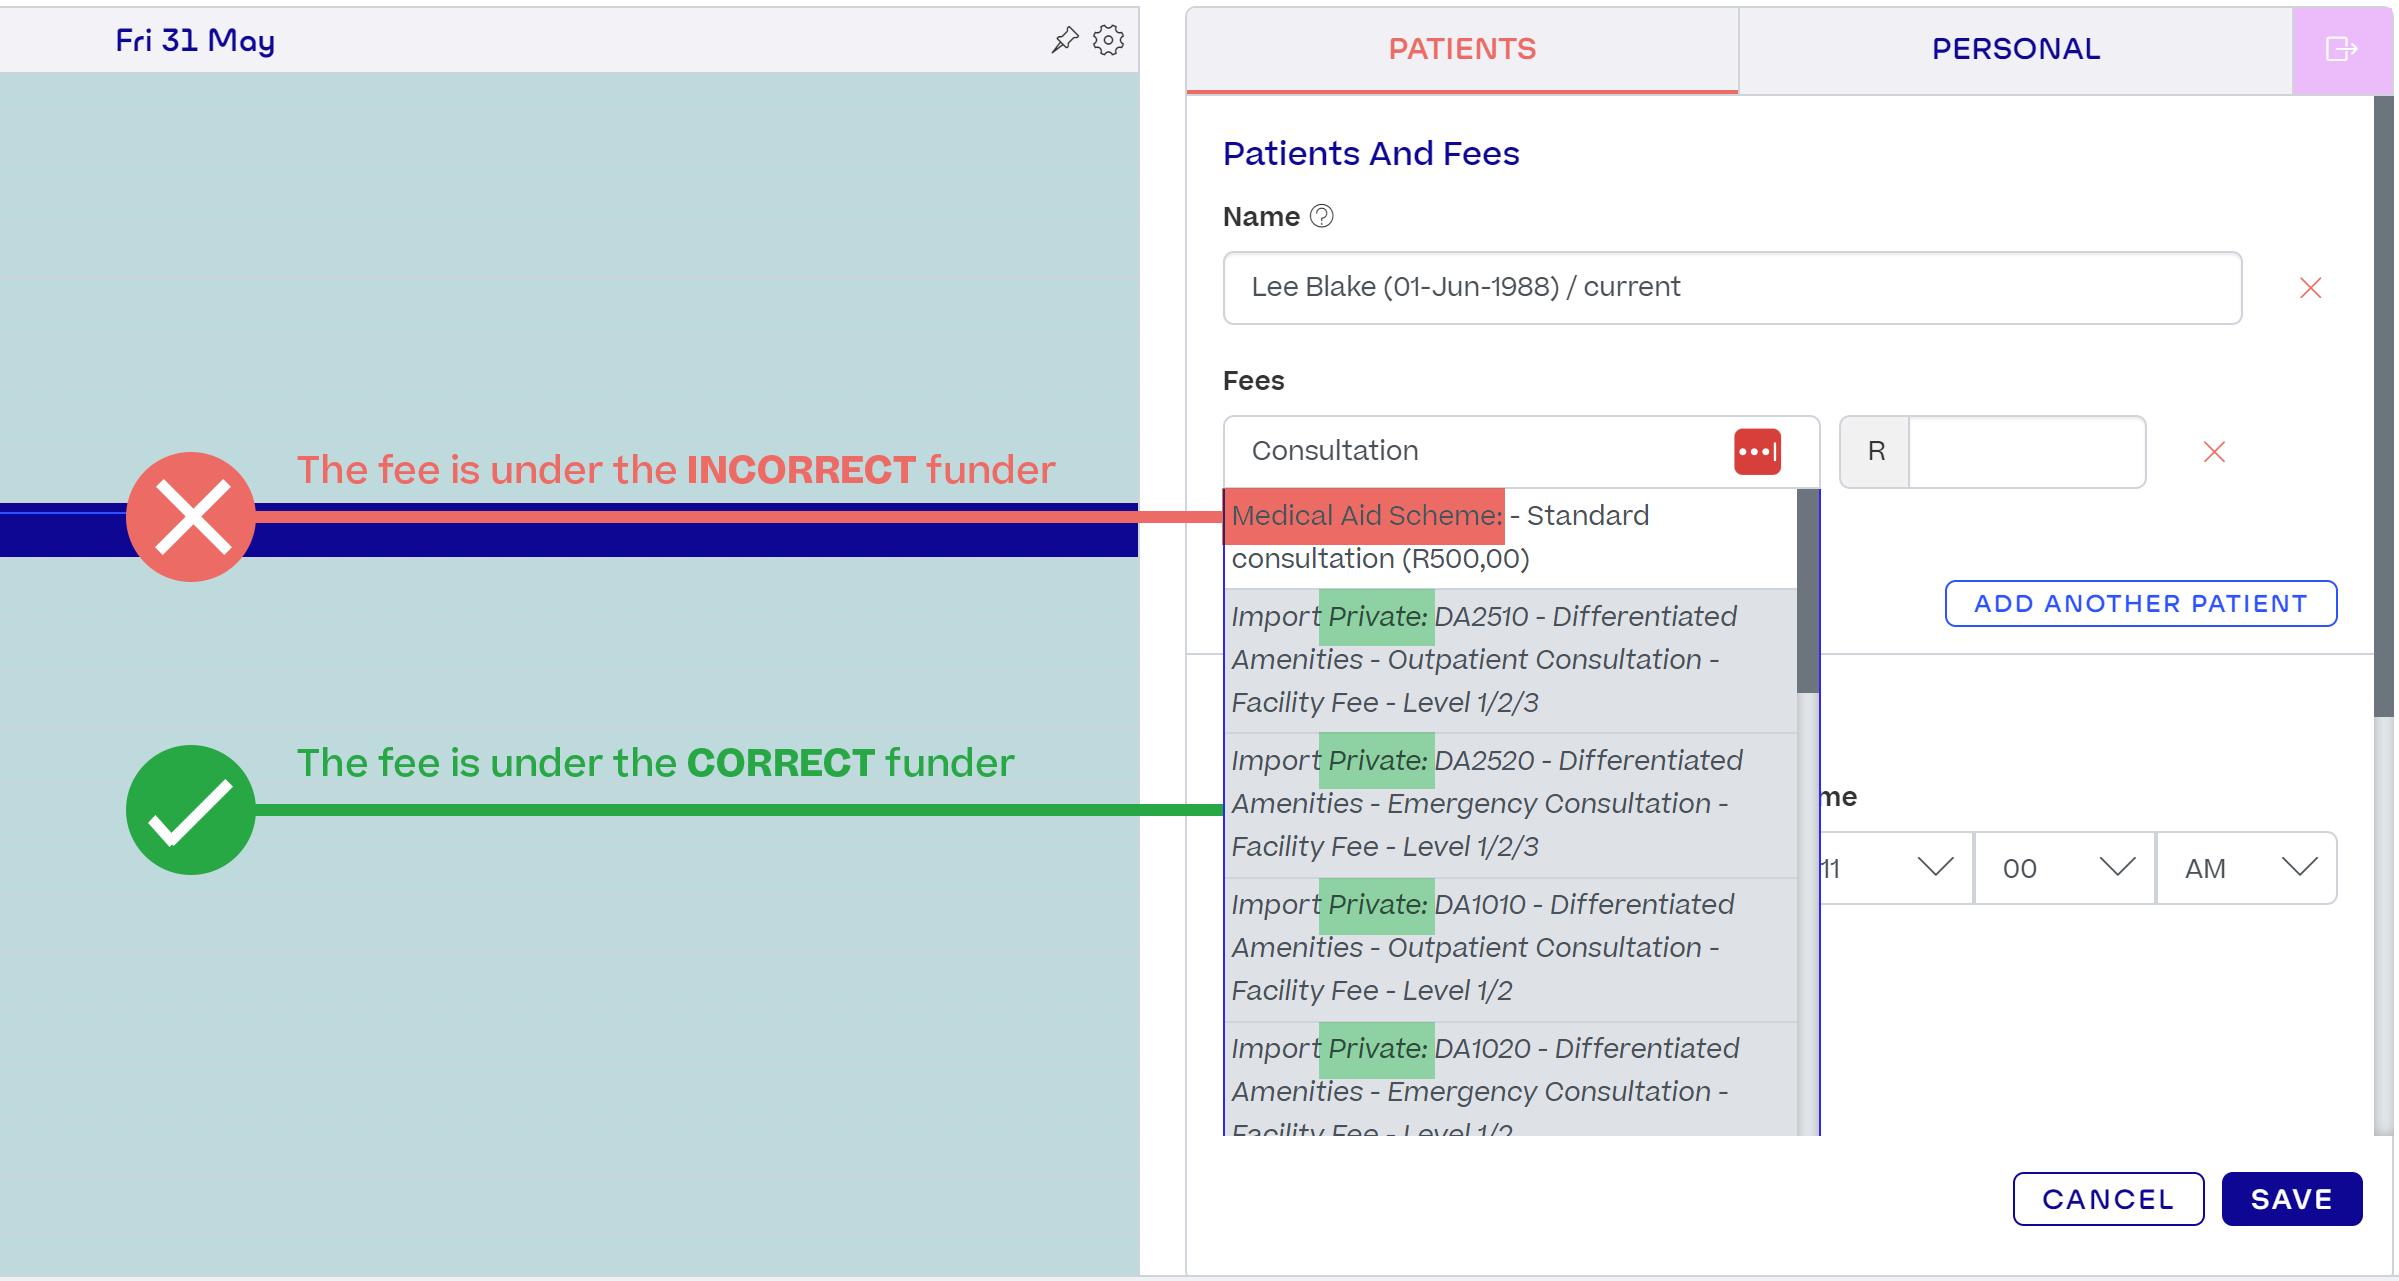Select Medical Aid Scheme Standard consultation fee

pyautogui.click(x=1510, y=538)
